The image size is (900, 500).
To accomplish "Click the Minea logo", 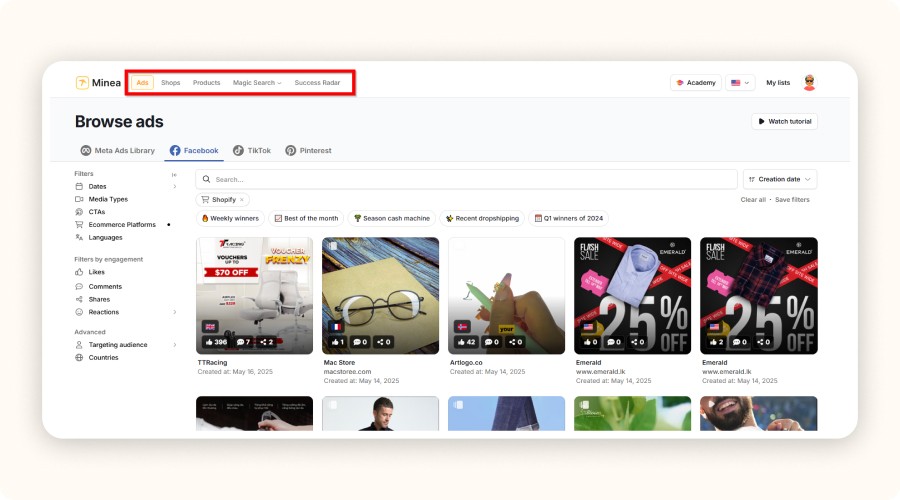I will coord(98,83).
